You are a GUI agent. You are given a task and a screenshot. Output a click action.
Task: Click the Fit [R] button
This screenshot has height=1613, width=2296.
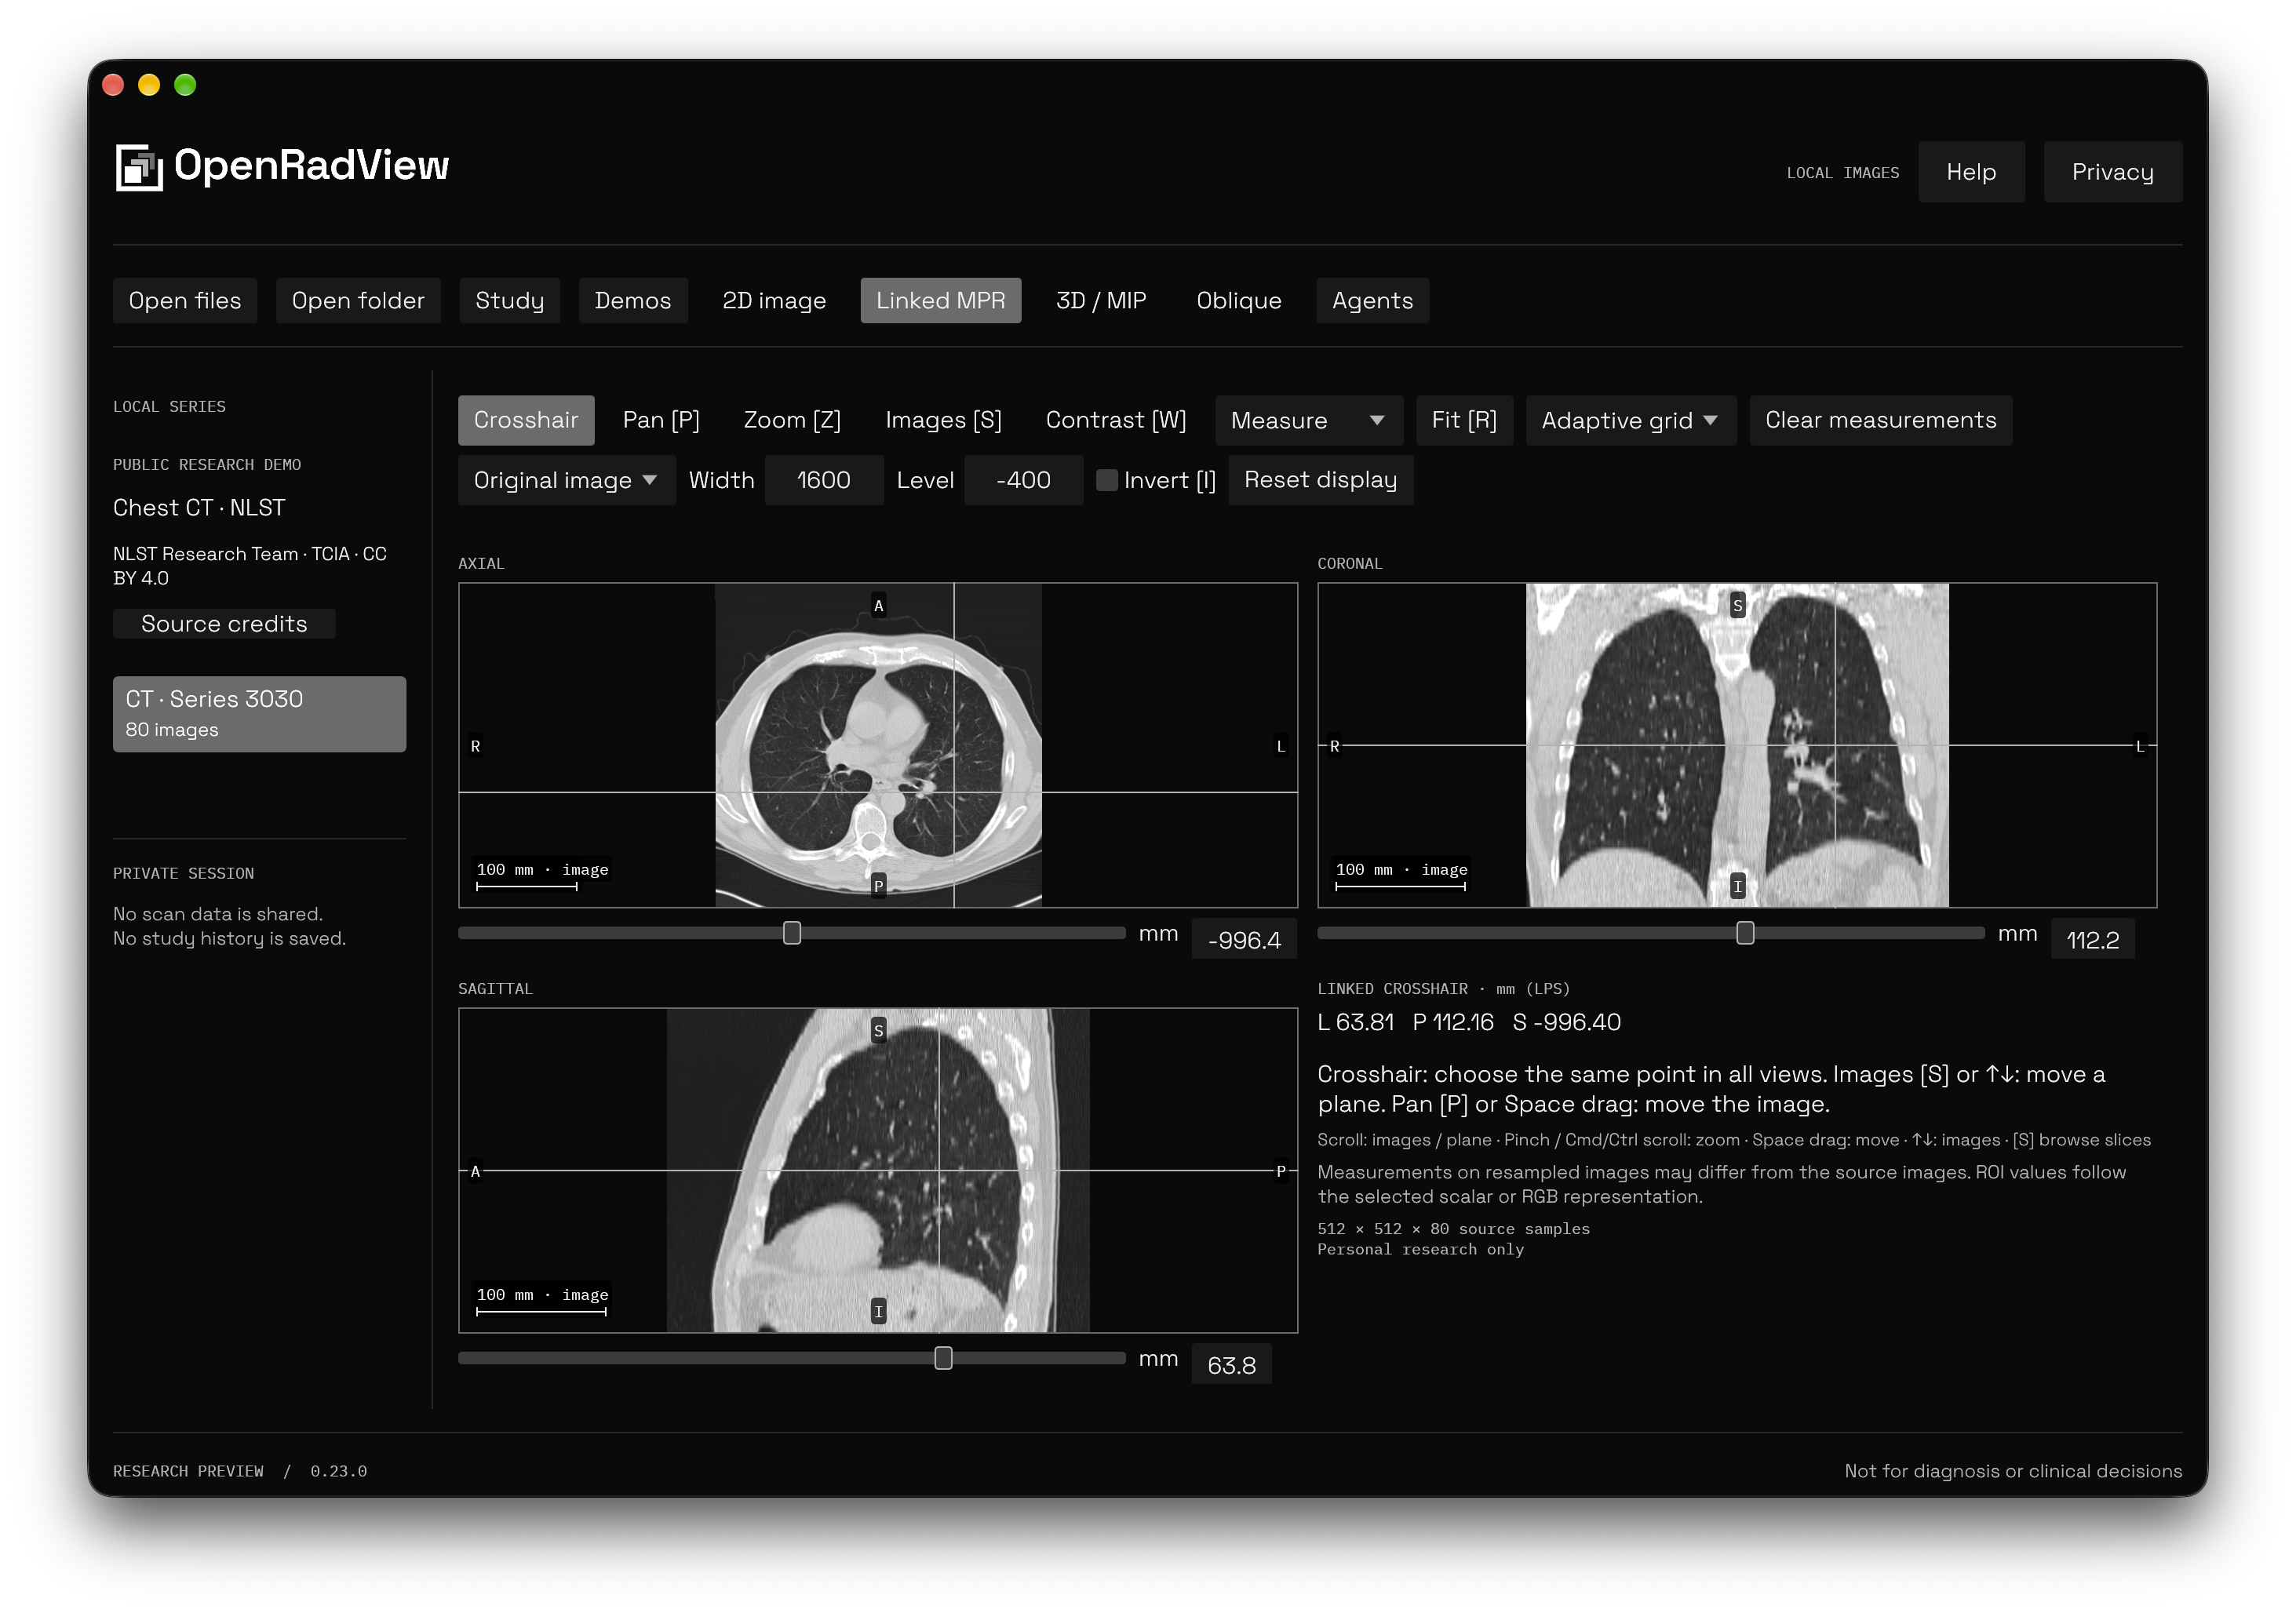(x=1464, y=420)
